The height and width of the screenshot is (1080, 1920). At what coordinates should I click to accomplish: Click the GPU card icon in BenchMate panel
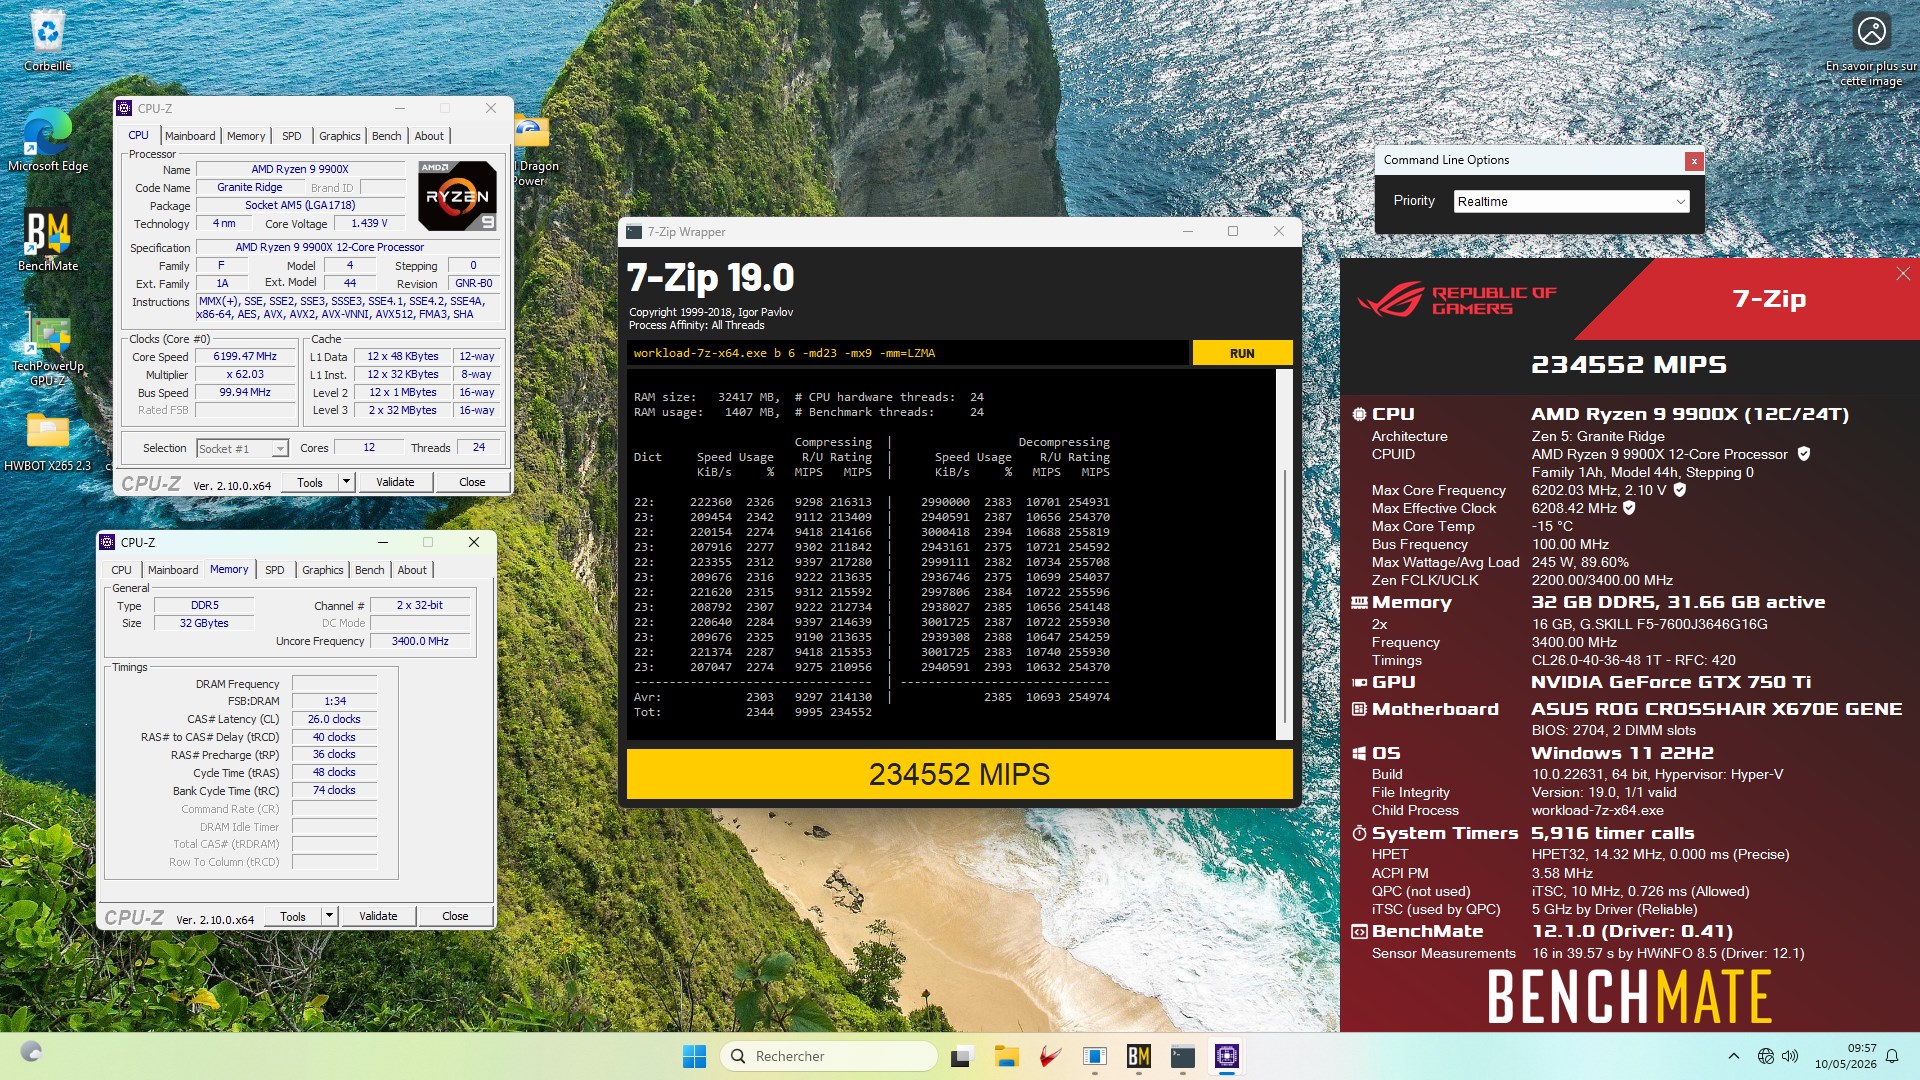pos(1359,682)
